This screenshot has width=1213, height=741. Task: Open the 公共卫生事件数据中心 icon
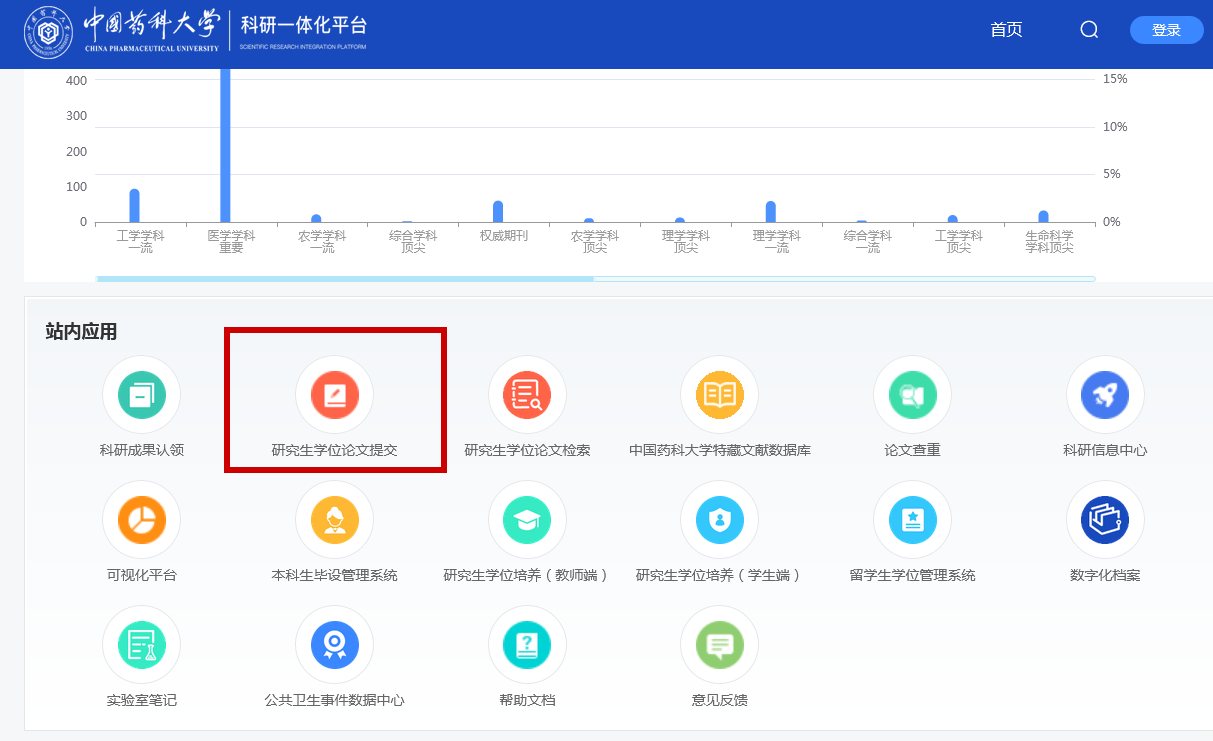click(x=334, y=645)
